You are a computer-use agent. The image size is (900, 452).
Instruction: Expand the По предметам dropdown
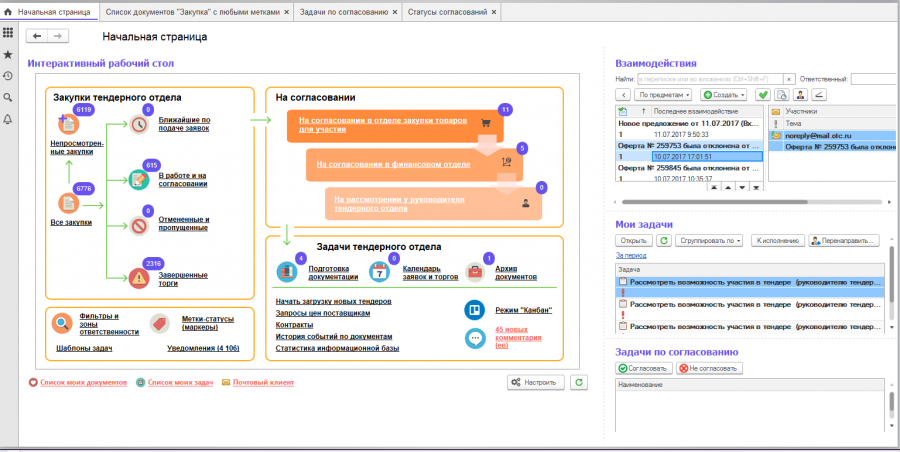click(662, 94)
